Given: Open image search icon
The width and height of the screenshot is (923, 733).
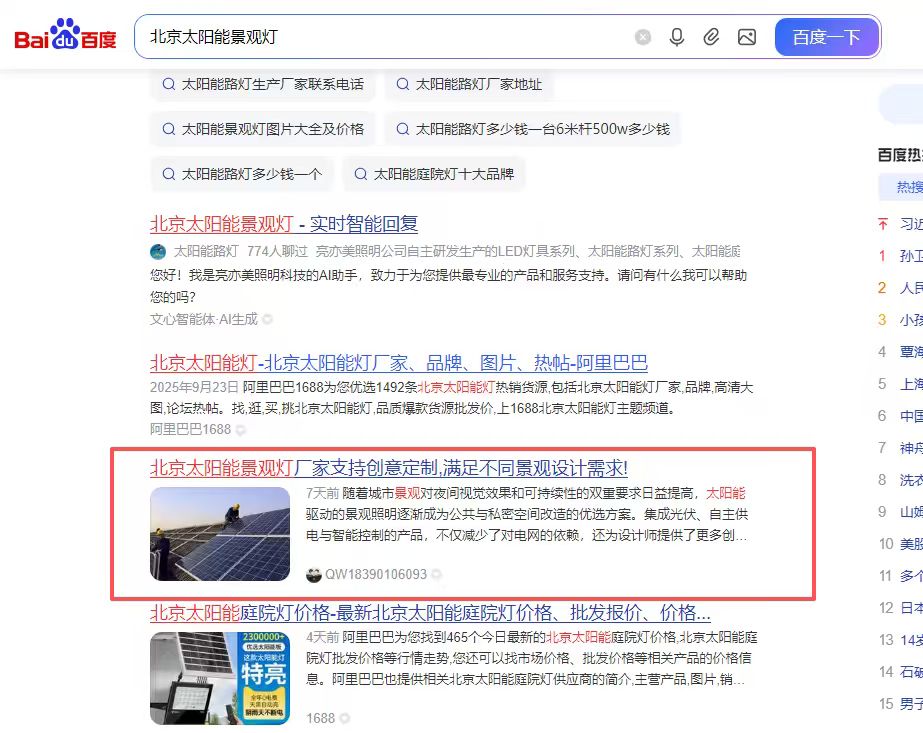Looking at the screenshot, I should coord(747,37).
